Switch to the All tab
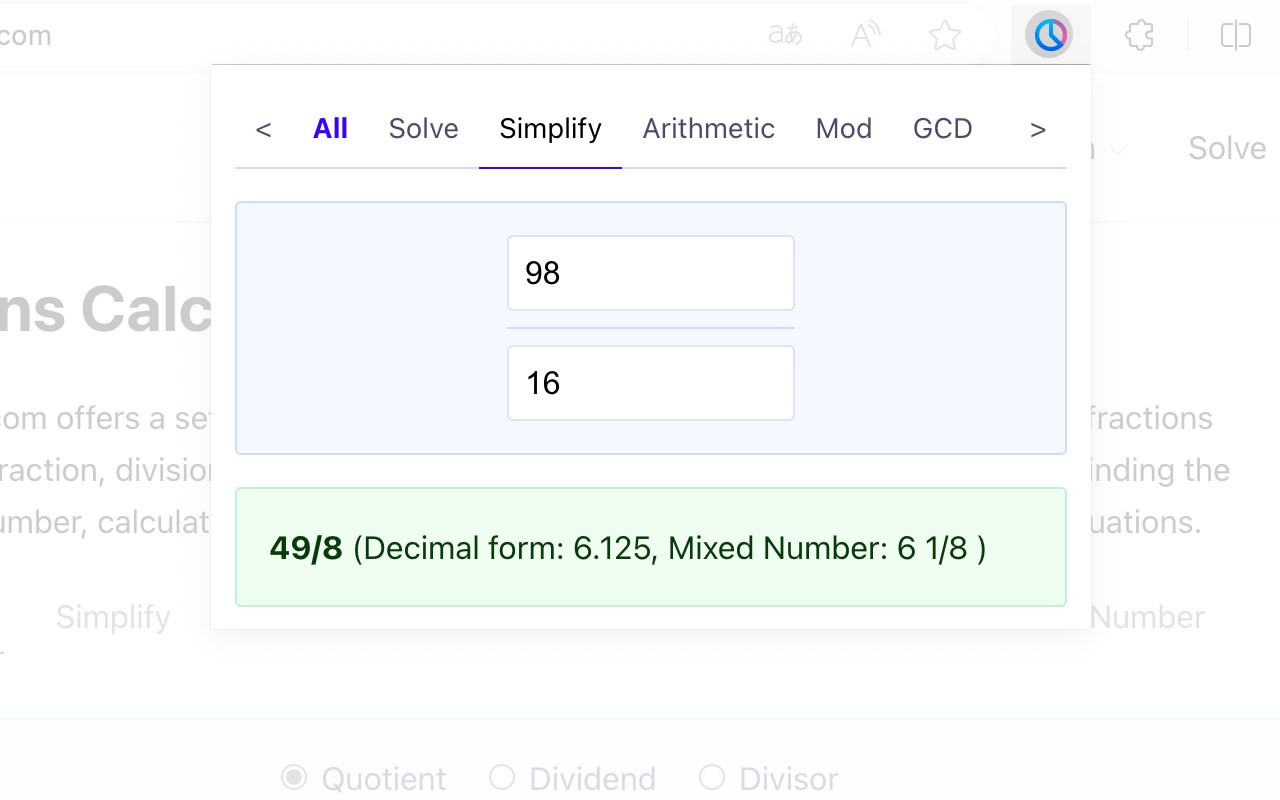The width and height of the screenshot is (1280, 800). pyautogui.click(x=330, y=129)
